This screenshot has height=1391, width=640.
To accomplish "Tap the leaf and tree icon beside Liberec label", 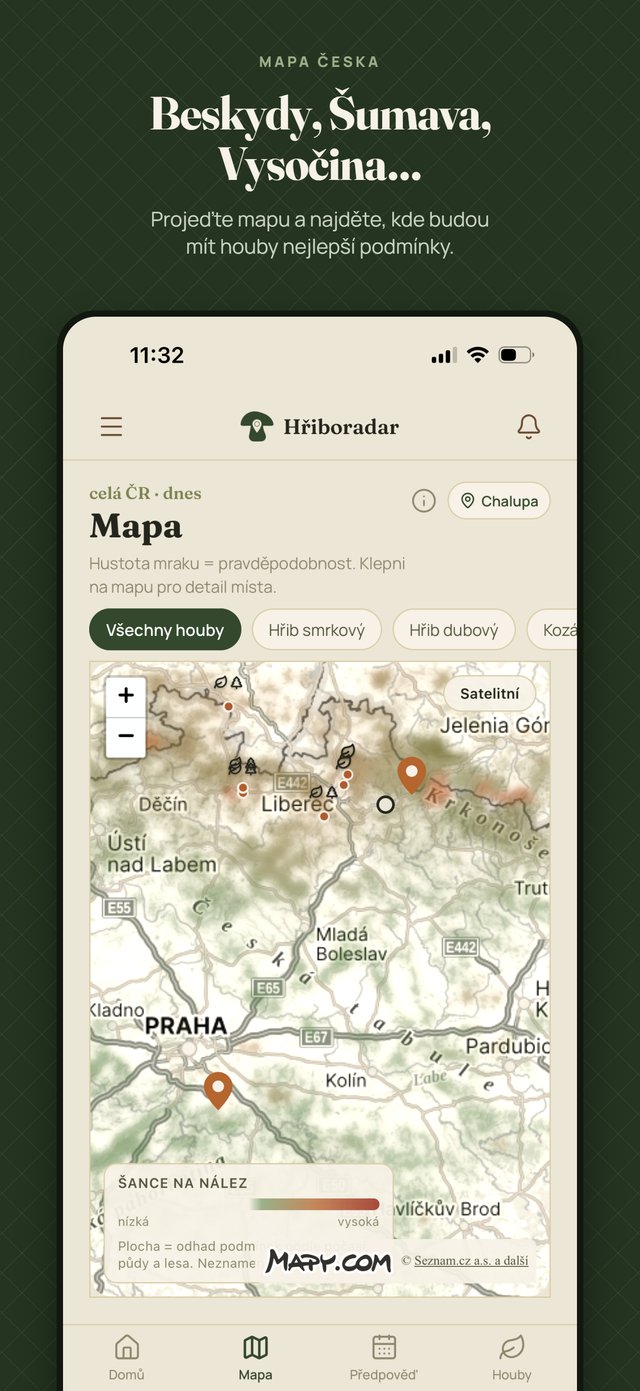I will tap(323, 792).
